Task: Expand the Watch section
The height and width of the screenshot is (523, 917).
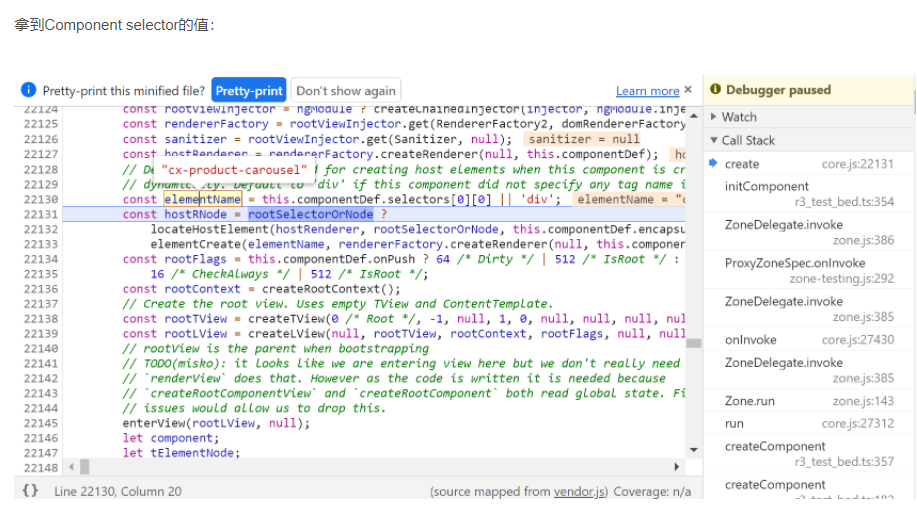Action: [x=739, y=116]
